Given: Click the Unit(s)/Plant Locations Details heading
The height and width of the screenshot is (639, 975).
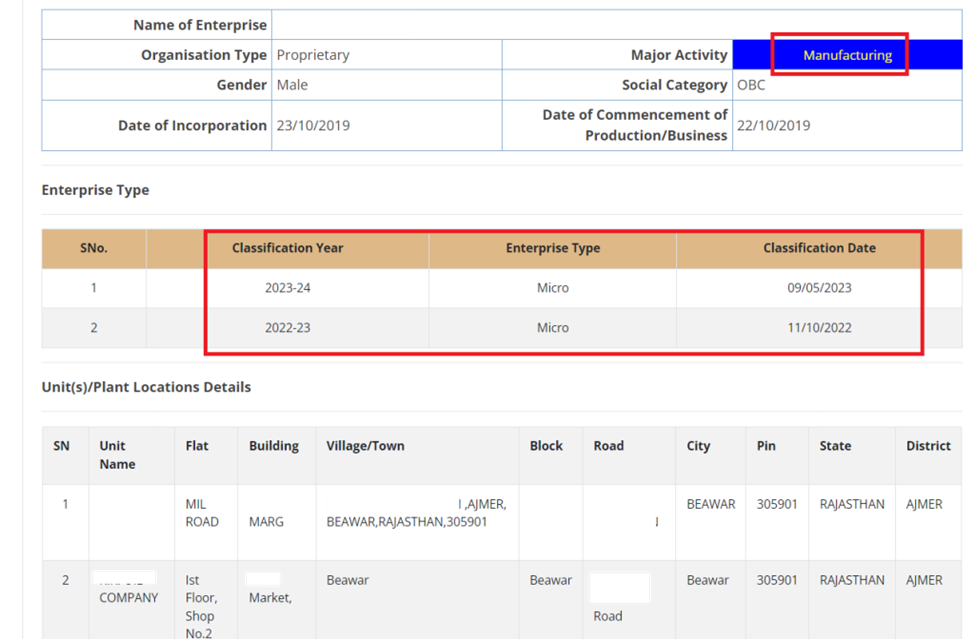Looking at the screenshot, I should pyautogui.click(x=146, y=387).
